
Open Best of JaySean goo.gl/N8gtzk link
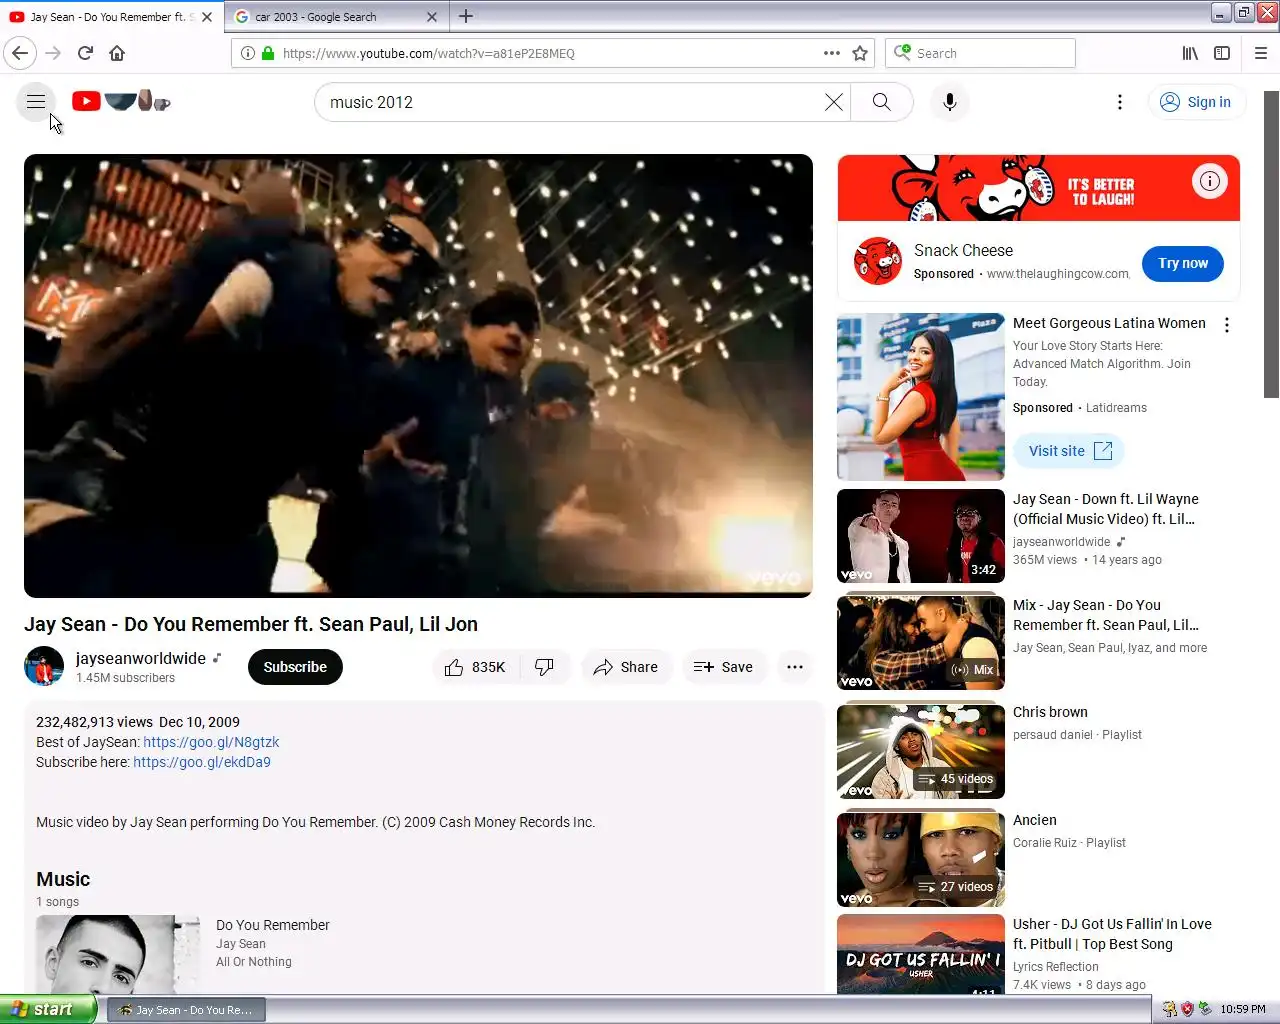(x=211, y=742)
